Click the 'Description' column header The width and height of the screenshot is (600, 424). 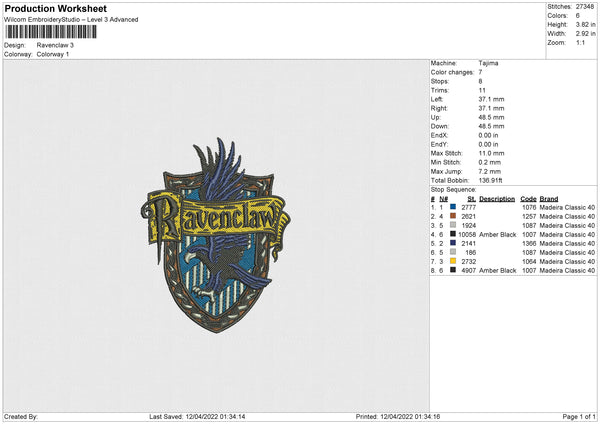coord(497,199)
